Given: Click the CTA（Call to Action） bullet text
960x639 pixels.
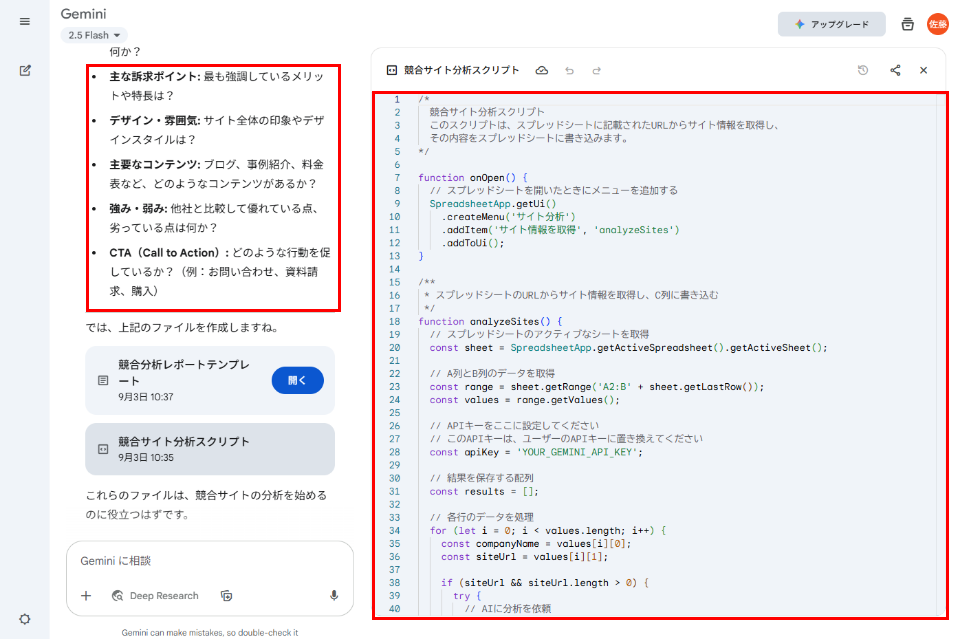Looking at the screenshot, I should pyautogui.click(x=220, y=272).
